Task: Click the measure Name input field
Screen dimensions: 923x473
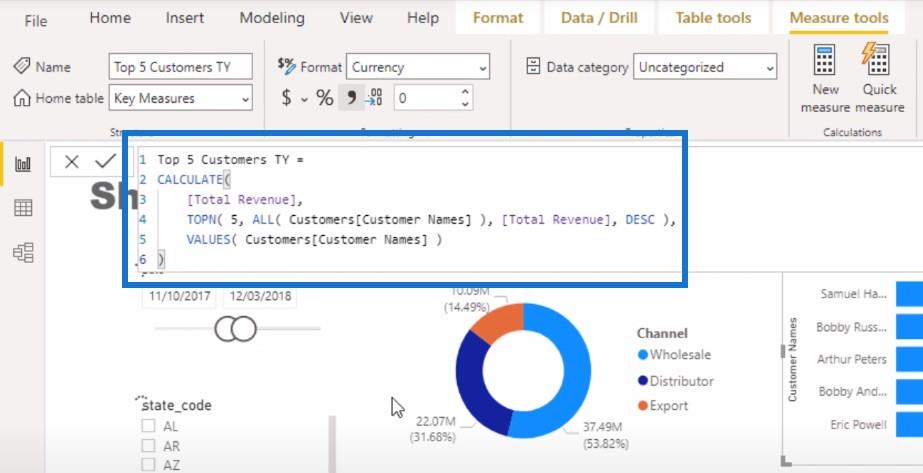Action: (x=181, y=67)
